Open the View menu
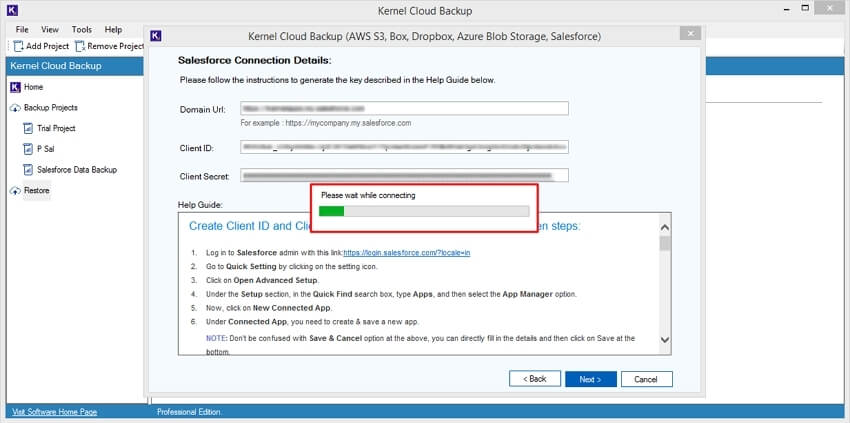The height and width of the screenshot is (423, 850). point(50,29)
